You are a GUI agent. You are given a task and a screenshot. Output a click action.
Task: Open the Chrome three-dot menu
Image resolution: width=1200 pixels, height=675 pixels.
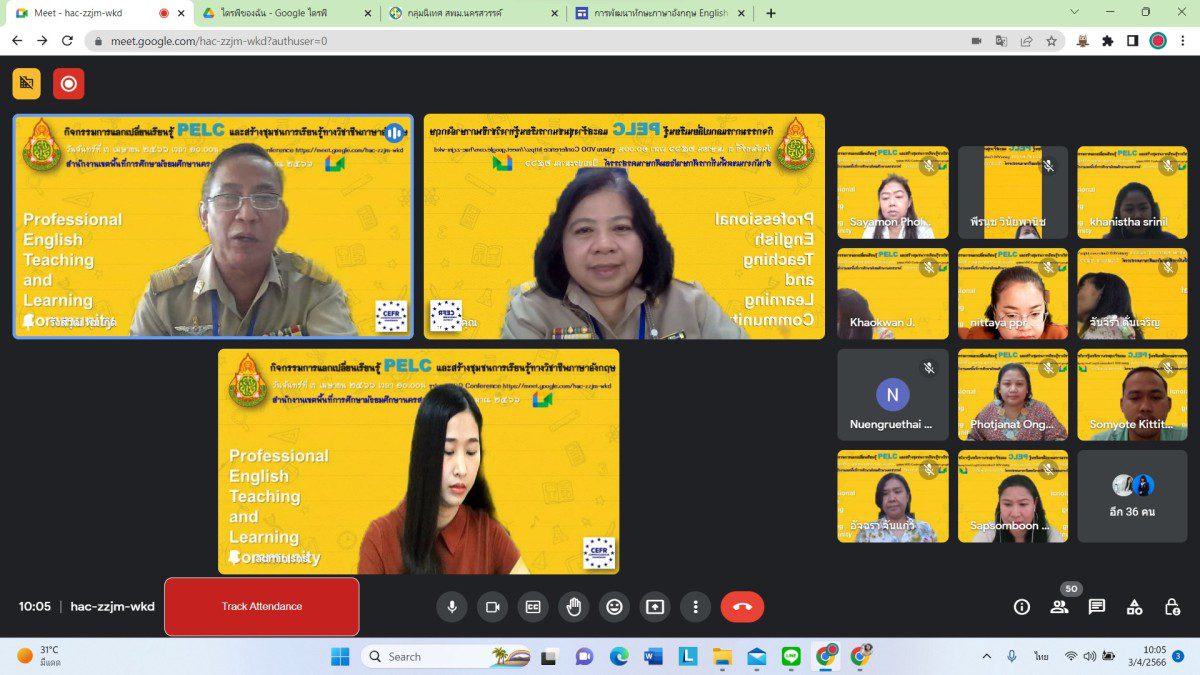1183,41
